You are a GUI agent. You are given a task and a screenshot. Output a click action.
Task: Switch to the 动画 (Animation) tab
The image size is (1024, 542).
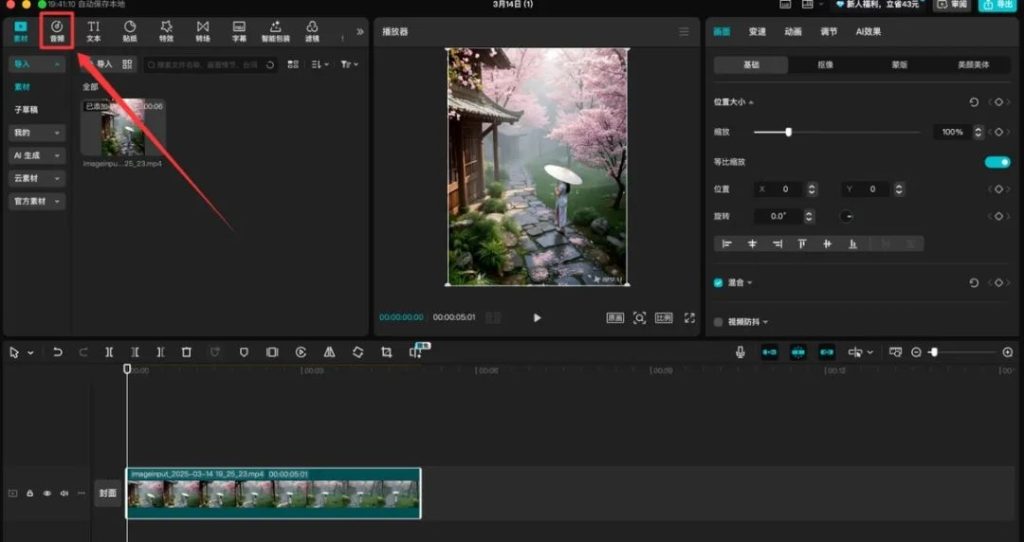(x=793, y=32)
